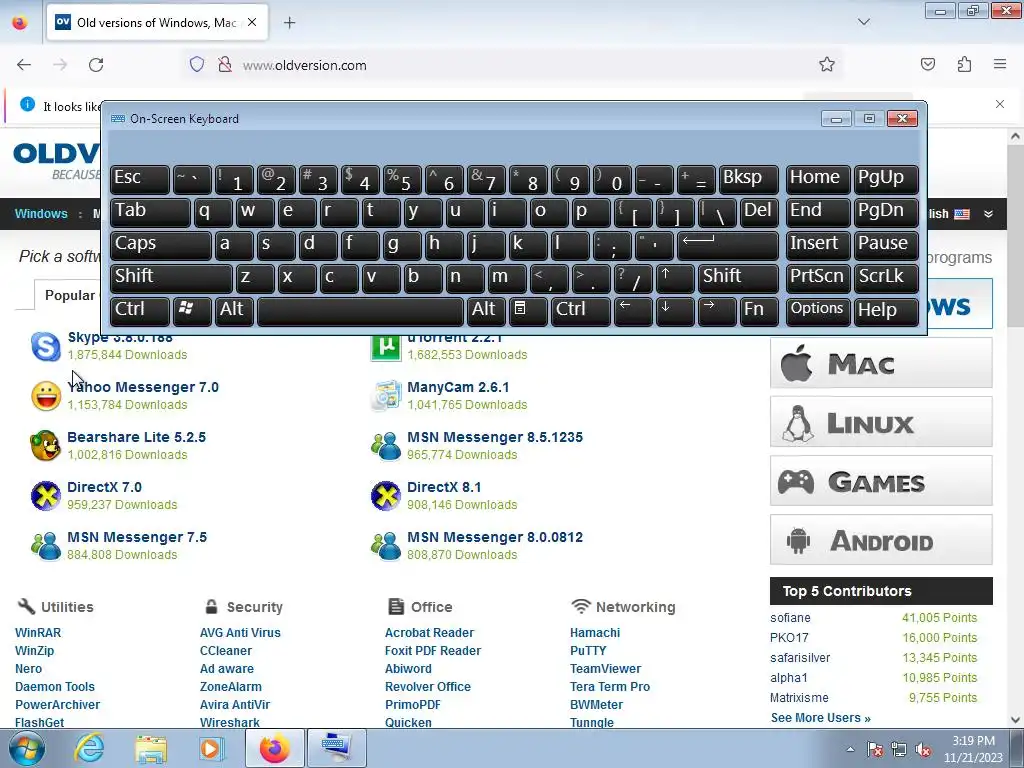The width and height of the screenshot is (1024, 768).
Task: Click the Skype program icon
Action: [x=46, y=346]
